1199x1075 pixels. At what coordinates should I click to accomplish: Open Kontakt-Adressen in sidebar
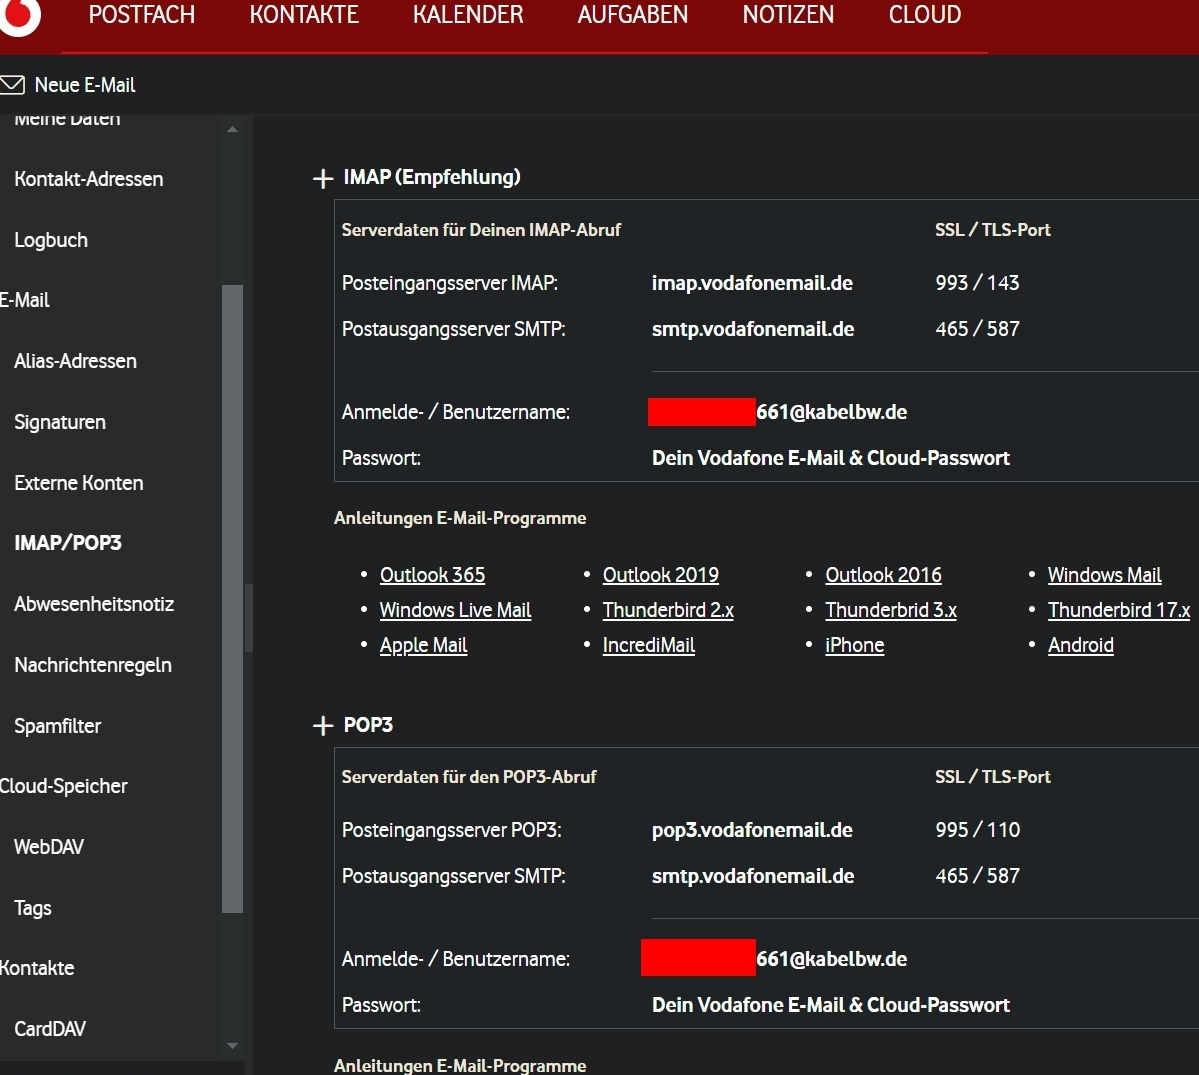pos(89,179)
